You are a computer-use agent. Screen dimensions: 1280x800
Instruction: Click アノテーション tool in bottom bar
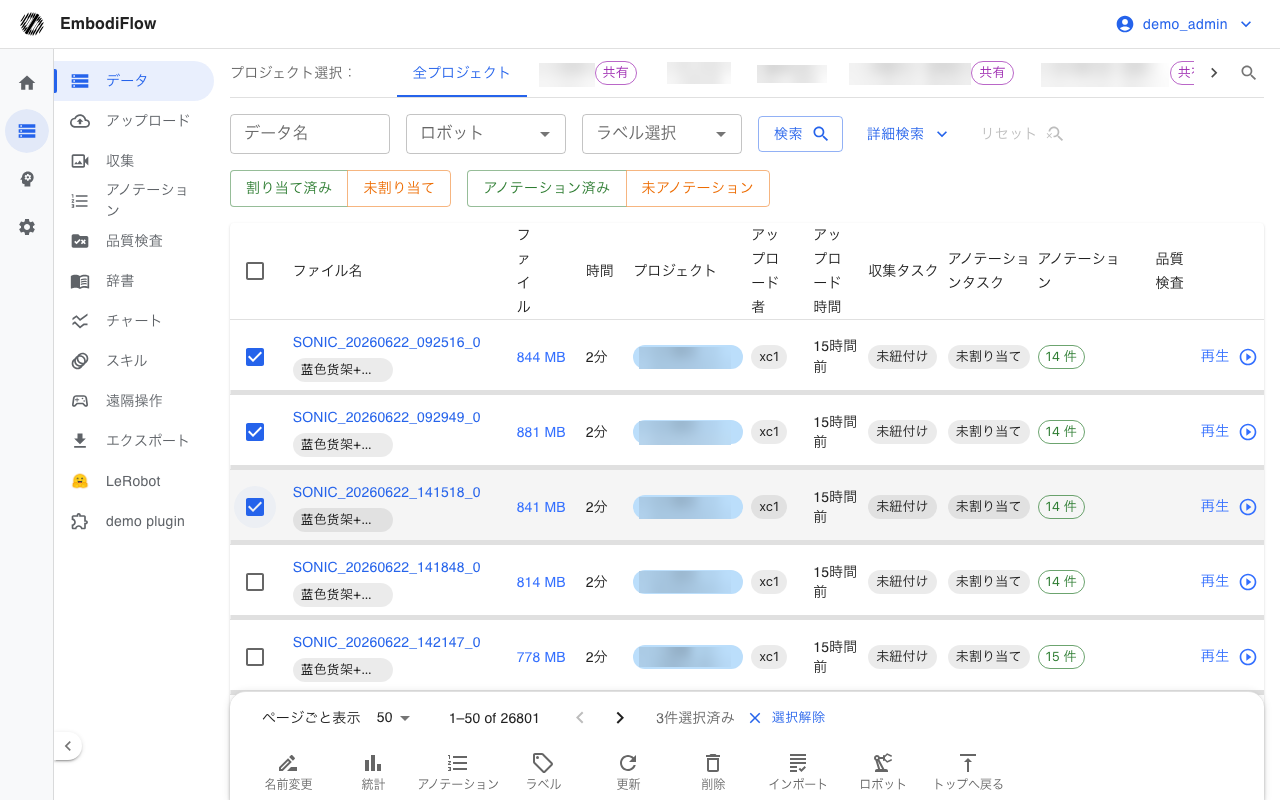[x=458, y=772]
